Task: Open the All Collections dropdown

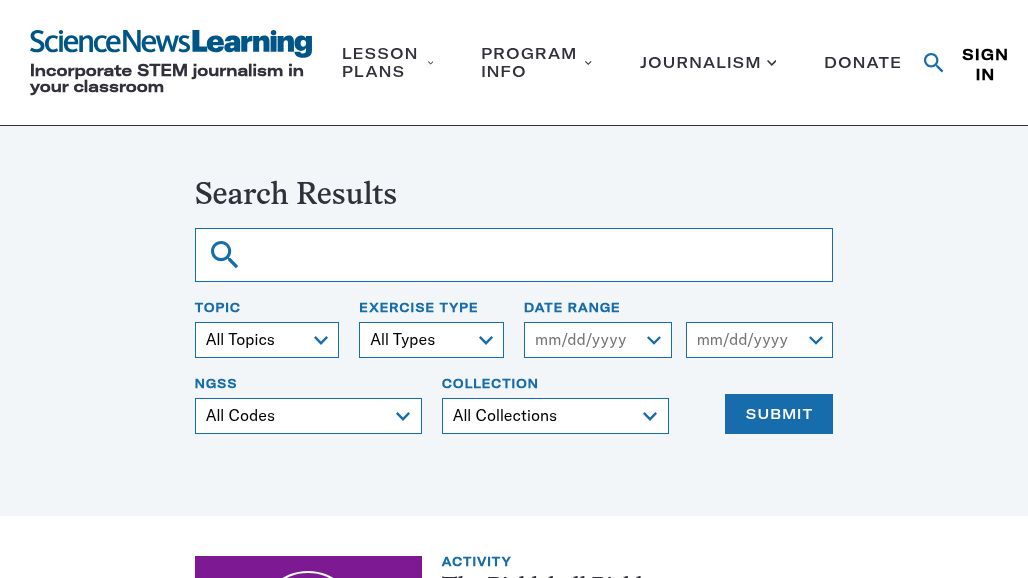Action: tap(555, 416)
